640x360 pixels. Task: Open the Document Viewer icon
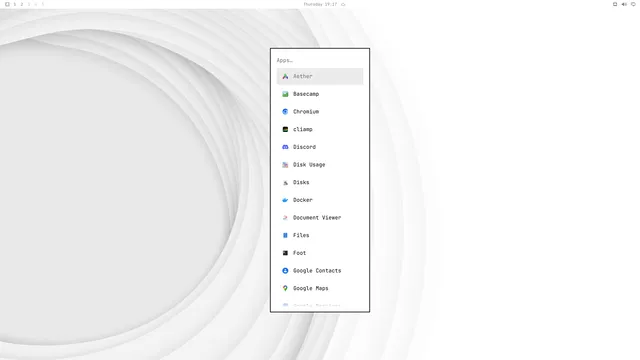(285, 218)
